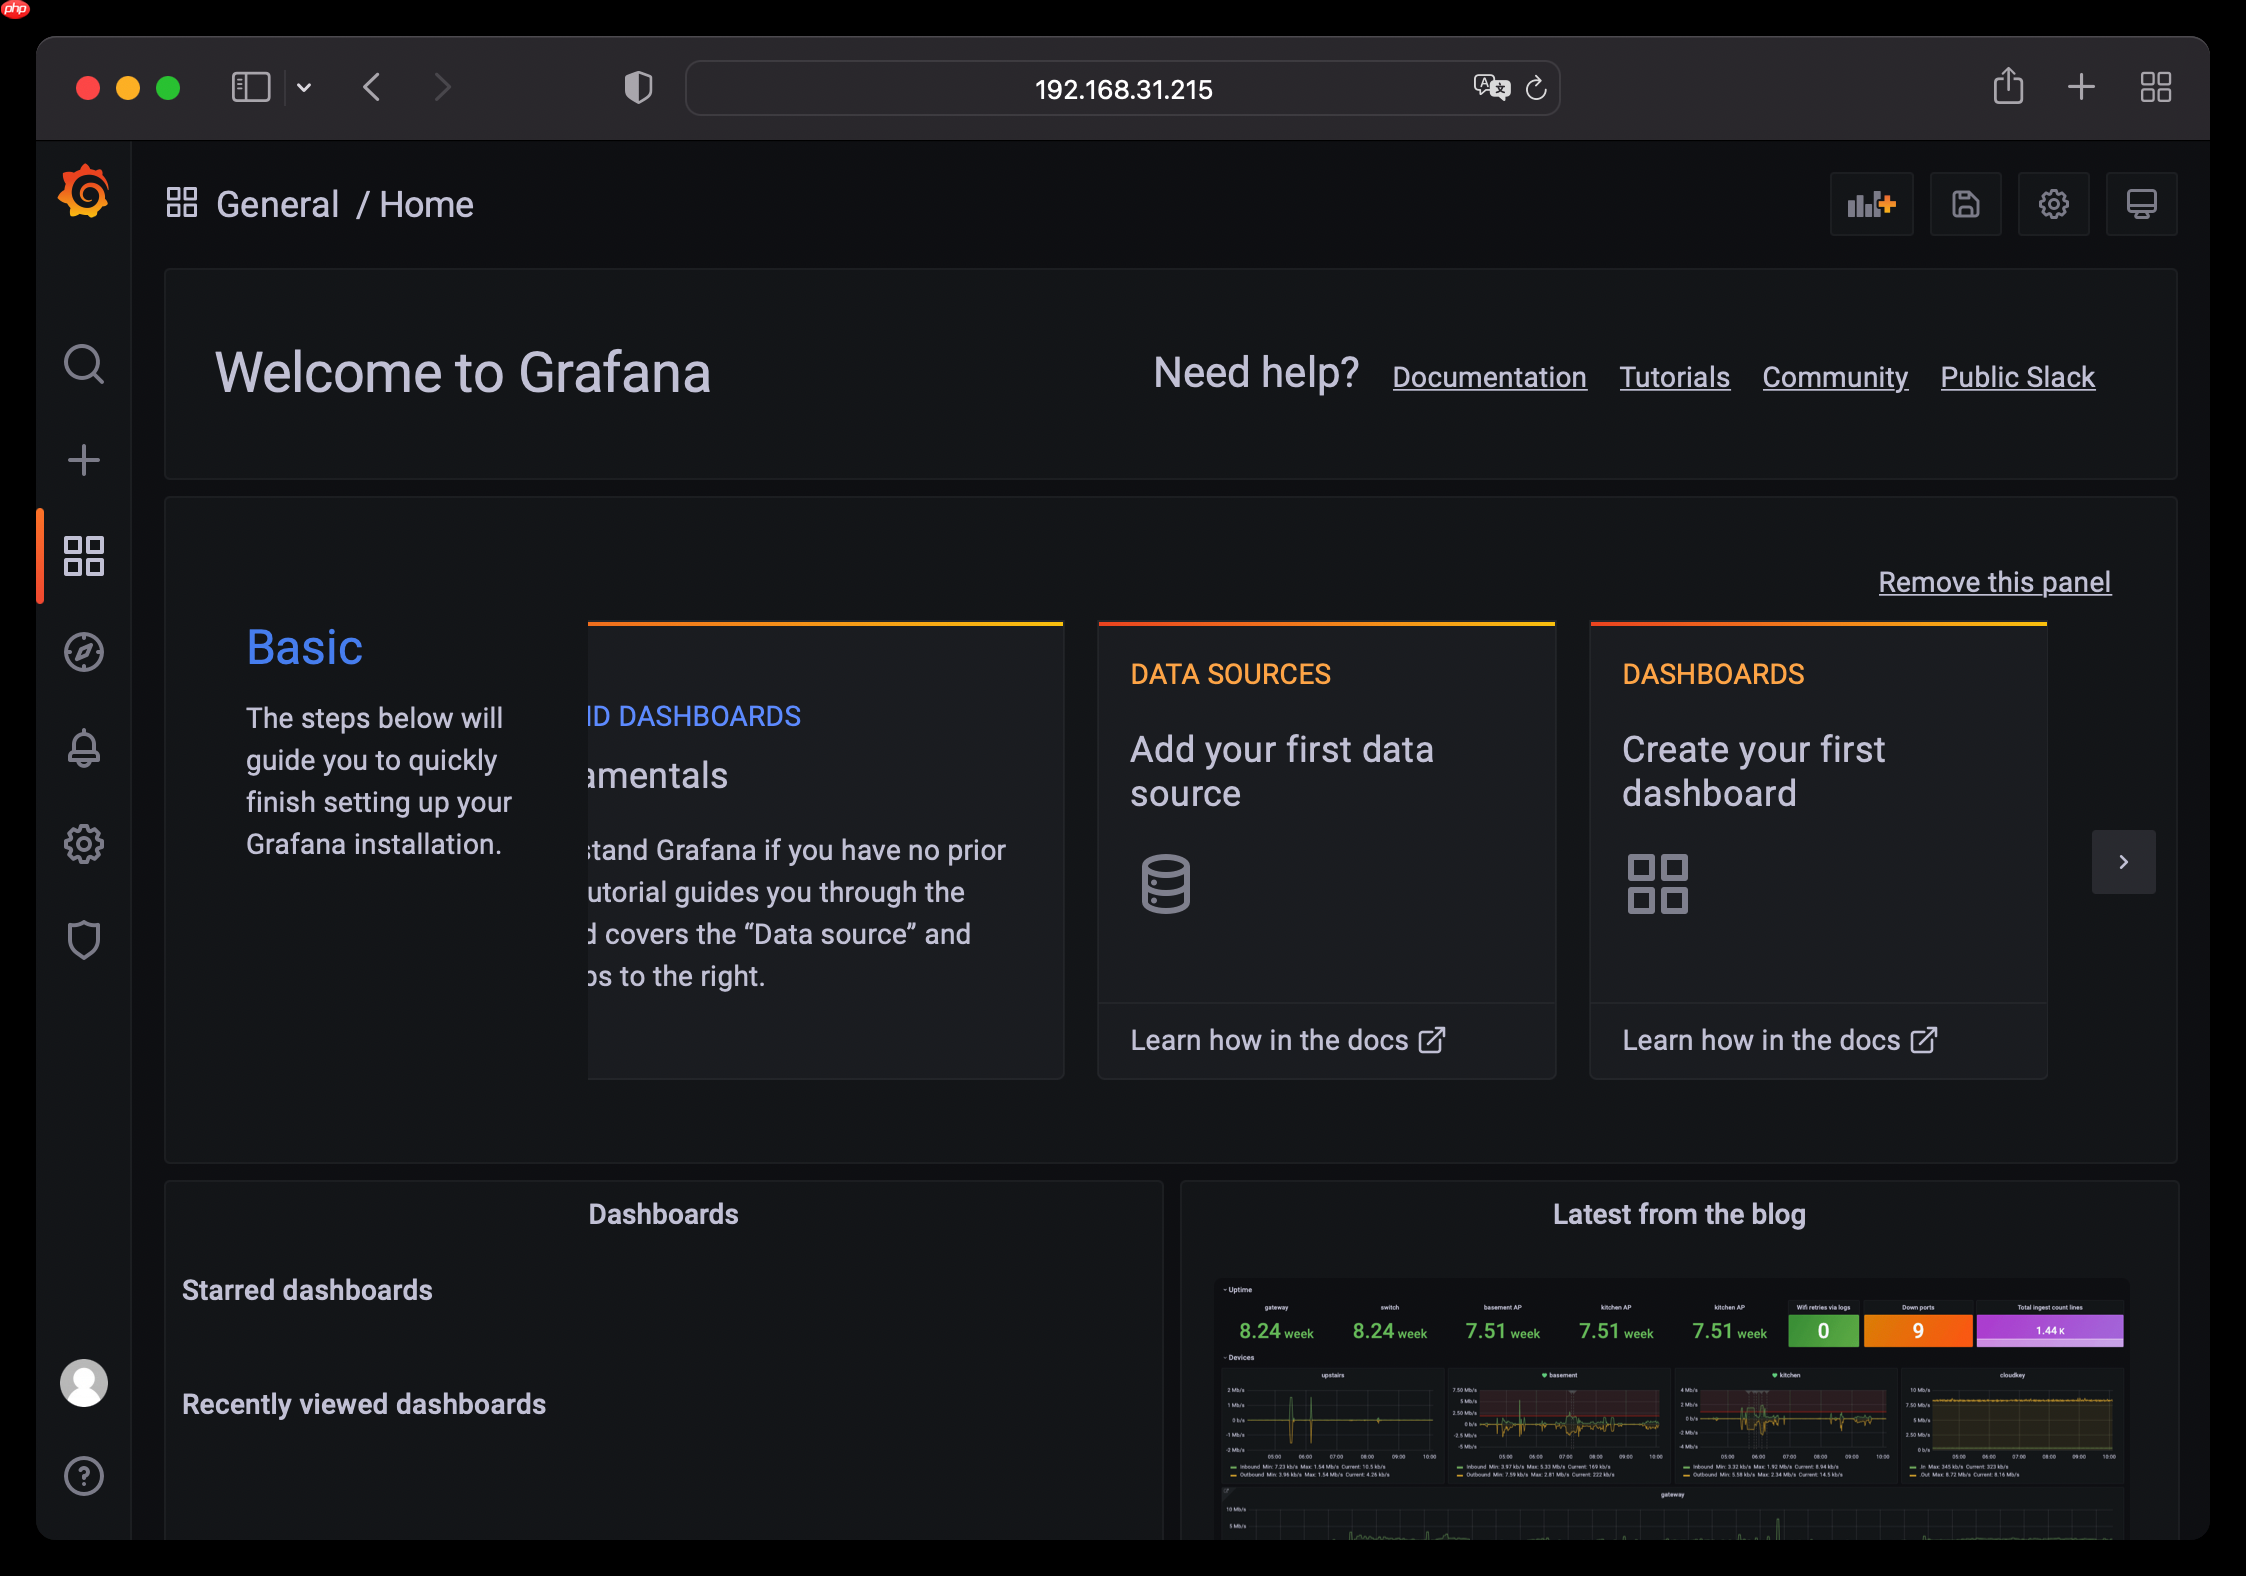This screenshot has height=1576, width=2246.
Task: Open the Public Slack link
Action: 2018,377
